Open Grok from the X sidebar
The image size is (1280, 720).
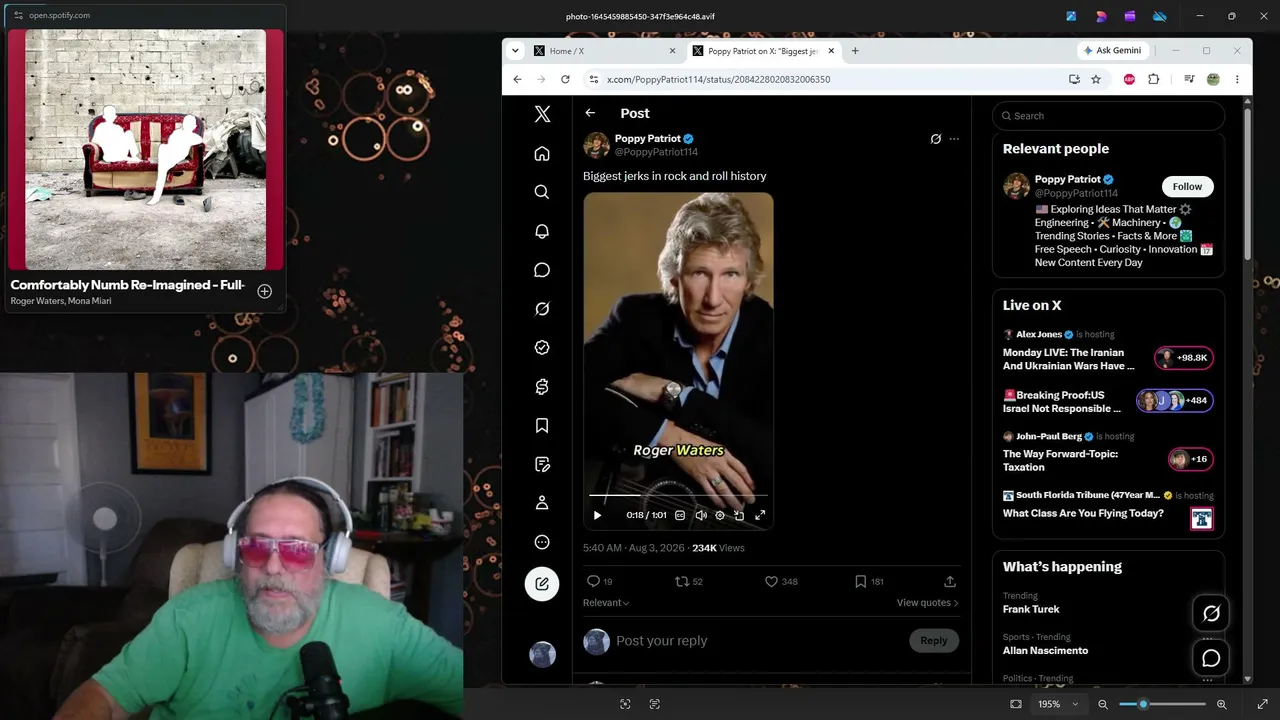(542, 309)
